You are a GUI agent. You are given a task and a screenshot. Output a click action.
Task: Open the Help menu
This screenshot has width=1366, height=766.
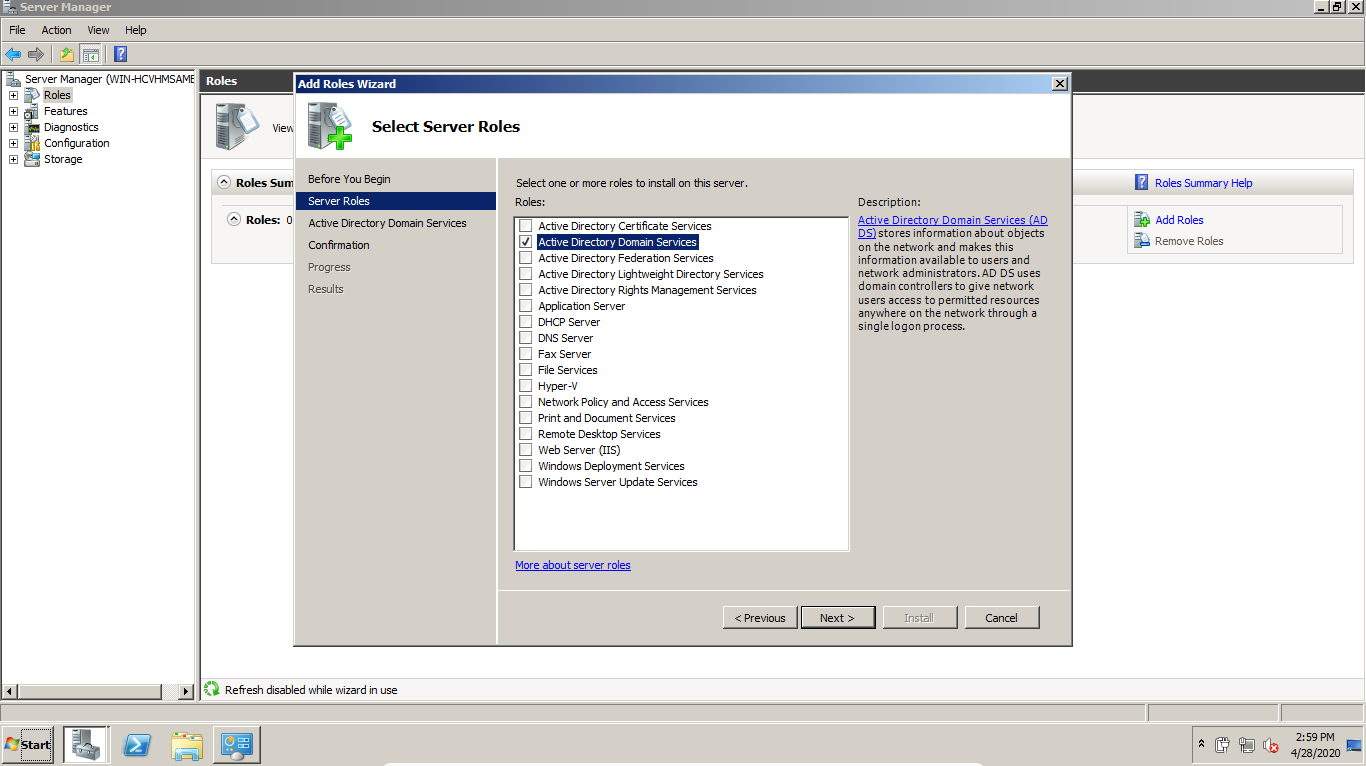(x=135, y=30)
